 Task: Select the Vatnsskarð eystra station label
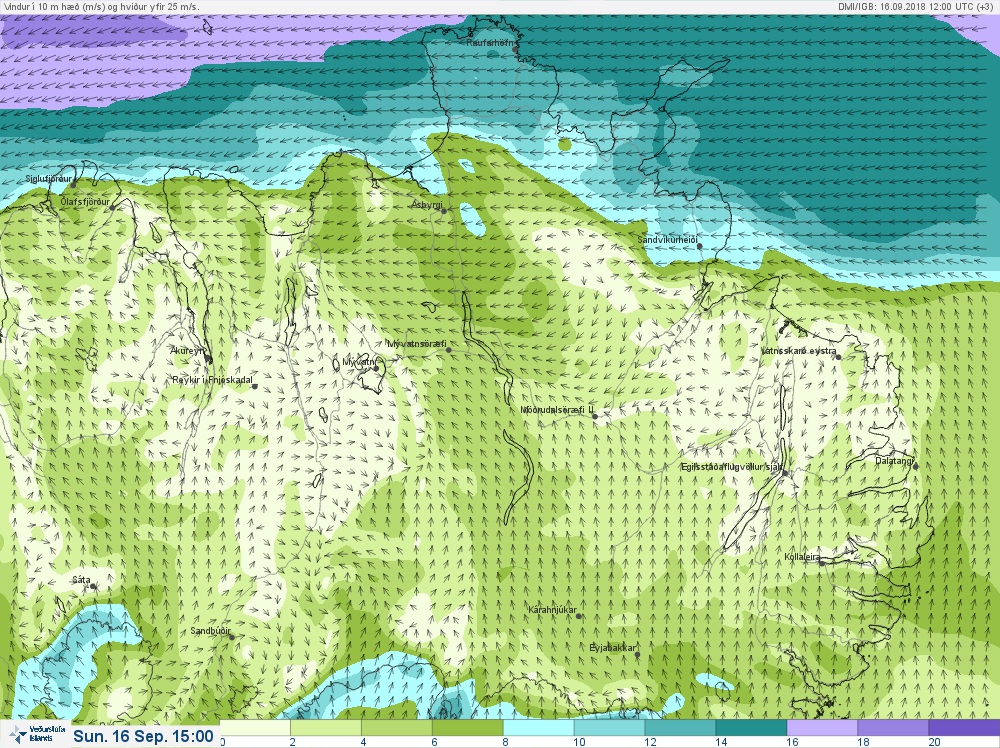(x=799, y=351)
